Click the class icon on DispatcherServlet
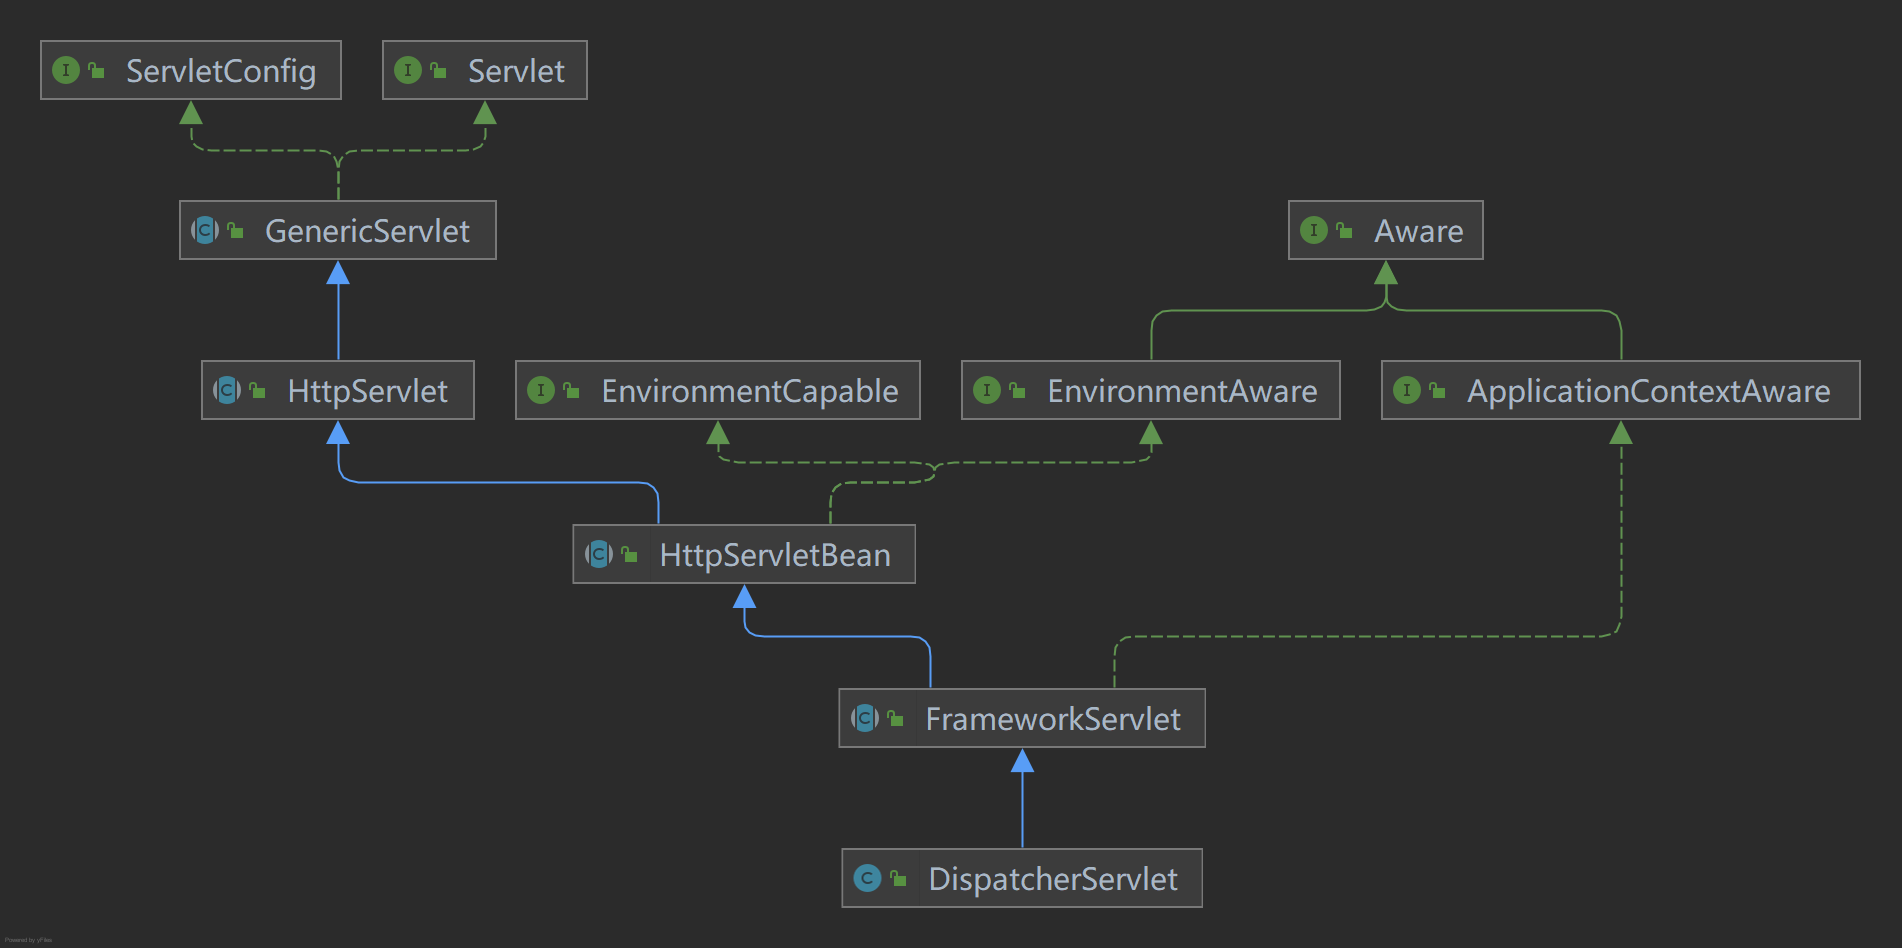The image size is (1902, 948). pyautogui.click(x=868, y=878)
